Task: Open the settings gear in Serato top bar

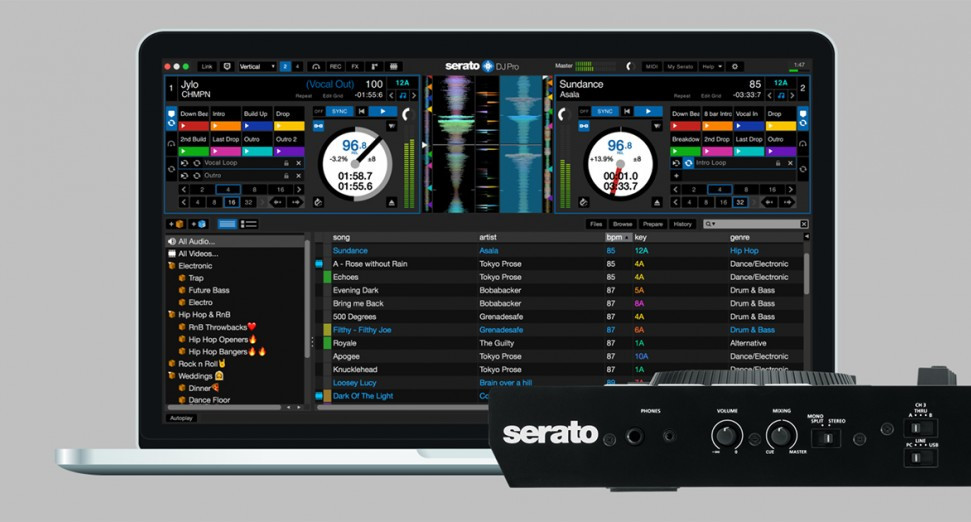Action: coord(735,66)
